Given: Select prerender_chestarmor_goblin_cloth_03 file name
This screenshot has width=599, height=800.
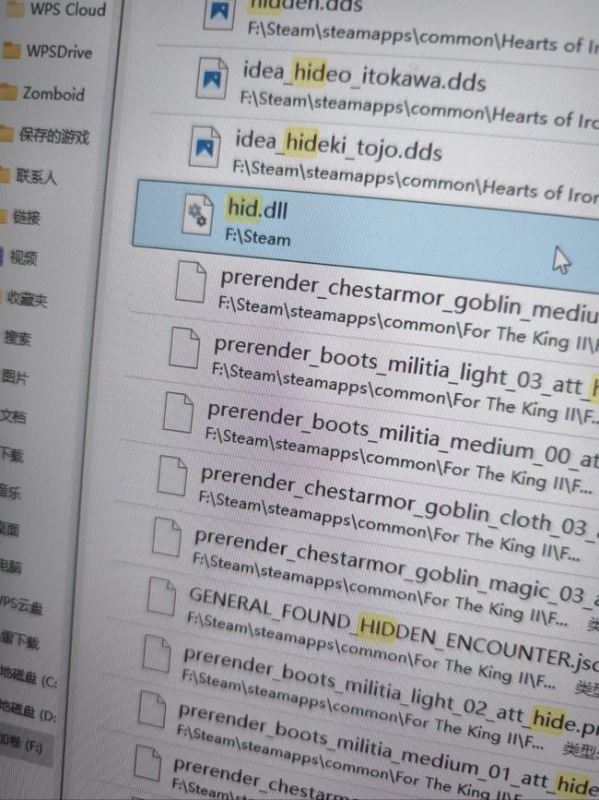Looking at the screenshot, I should coord(400,502).
